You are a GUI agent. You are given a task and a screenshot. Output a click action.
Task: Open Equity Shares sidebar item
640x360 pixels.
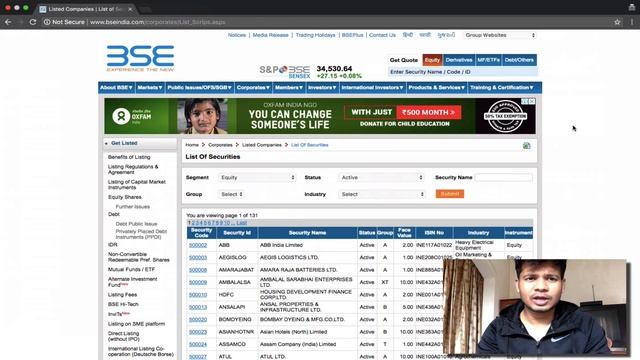(x=124, y=197)
